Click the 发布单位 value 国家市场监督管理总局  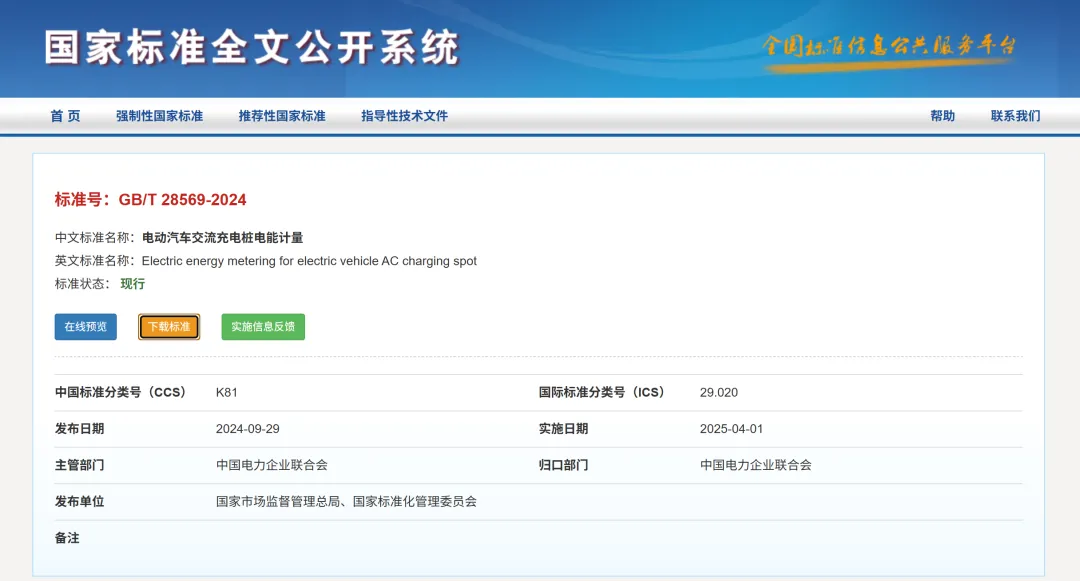pos(278,502)
